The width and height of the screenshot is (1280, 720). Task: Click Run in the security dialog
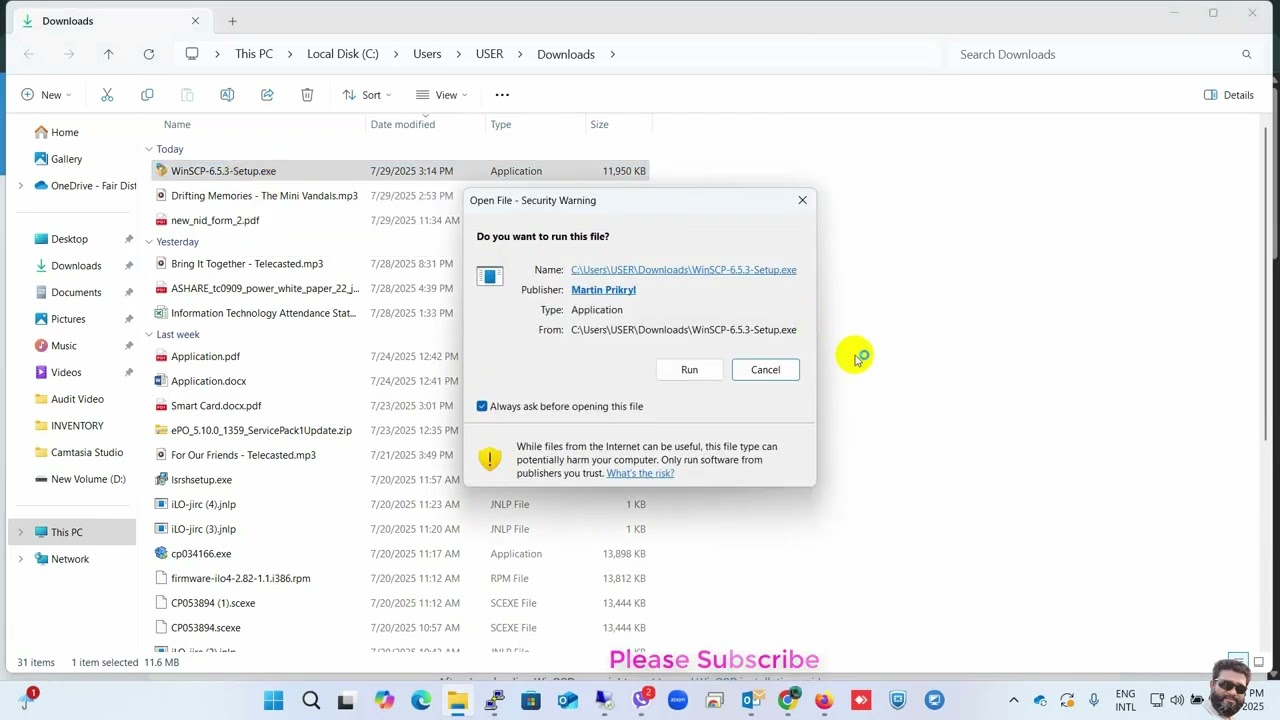pos(690,370)
